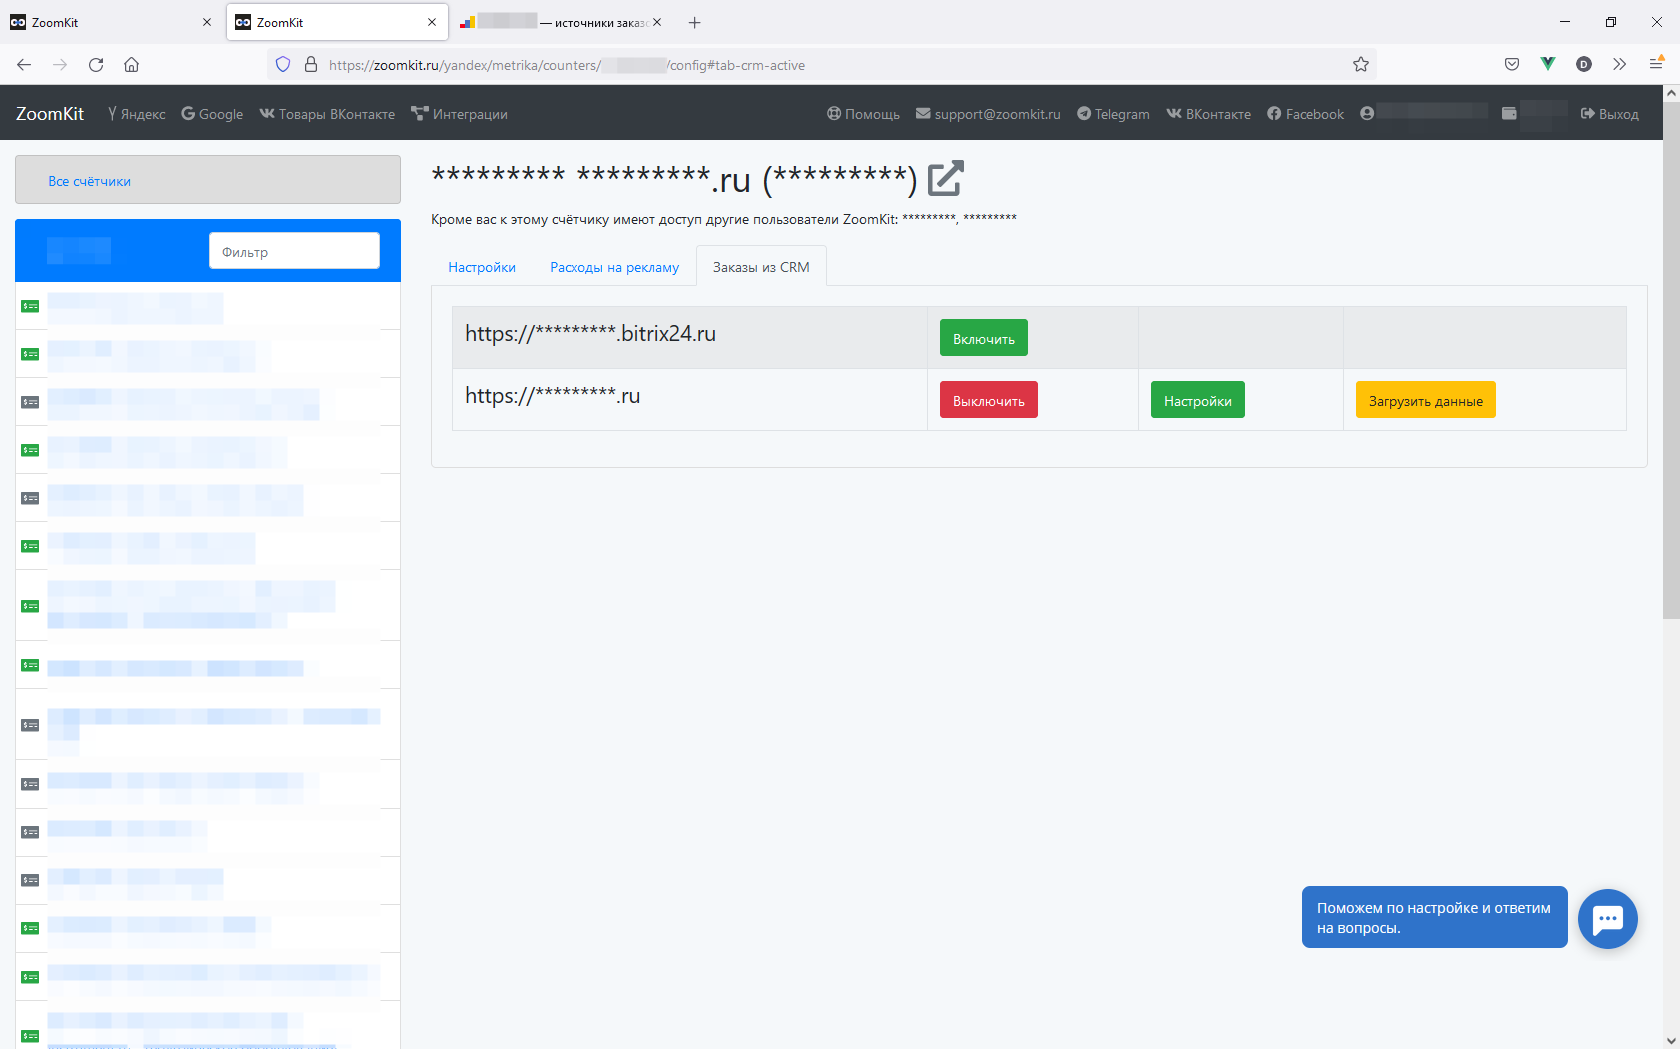
Task: Click Все счётчики link
Action: [x=90, y=181]
